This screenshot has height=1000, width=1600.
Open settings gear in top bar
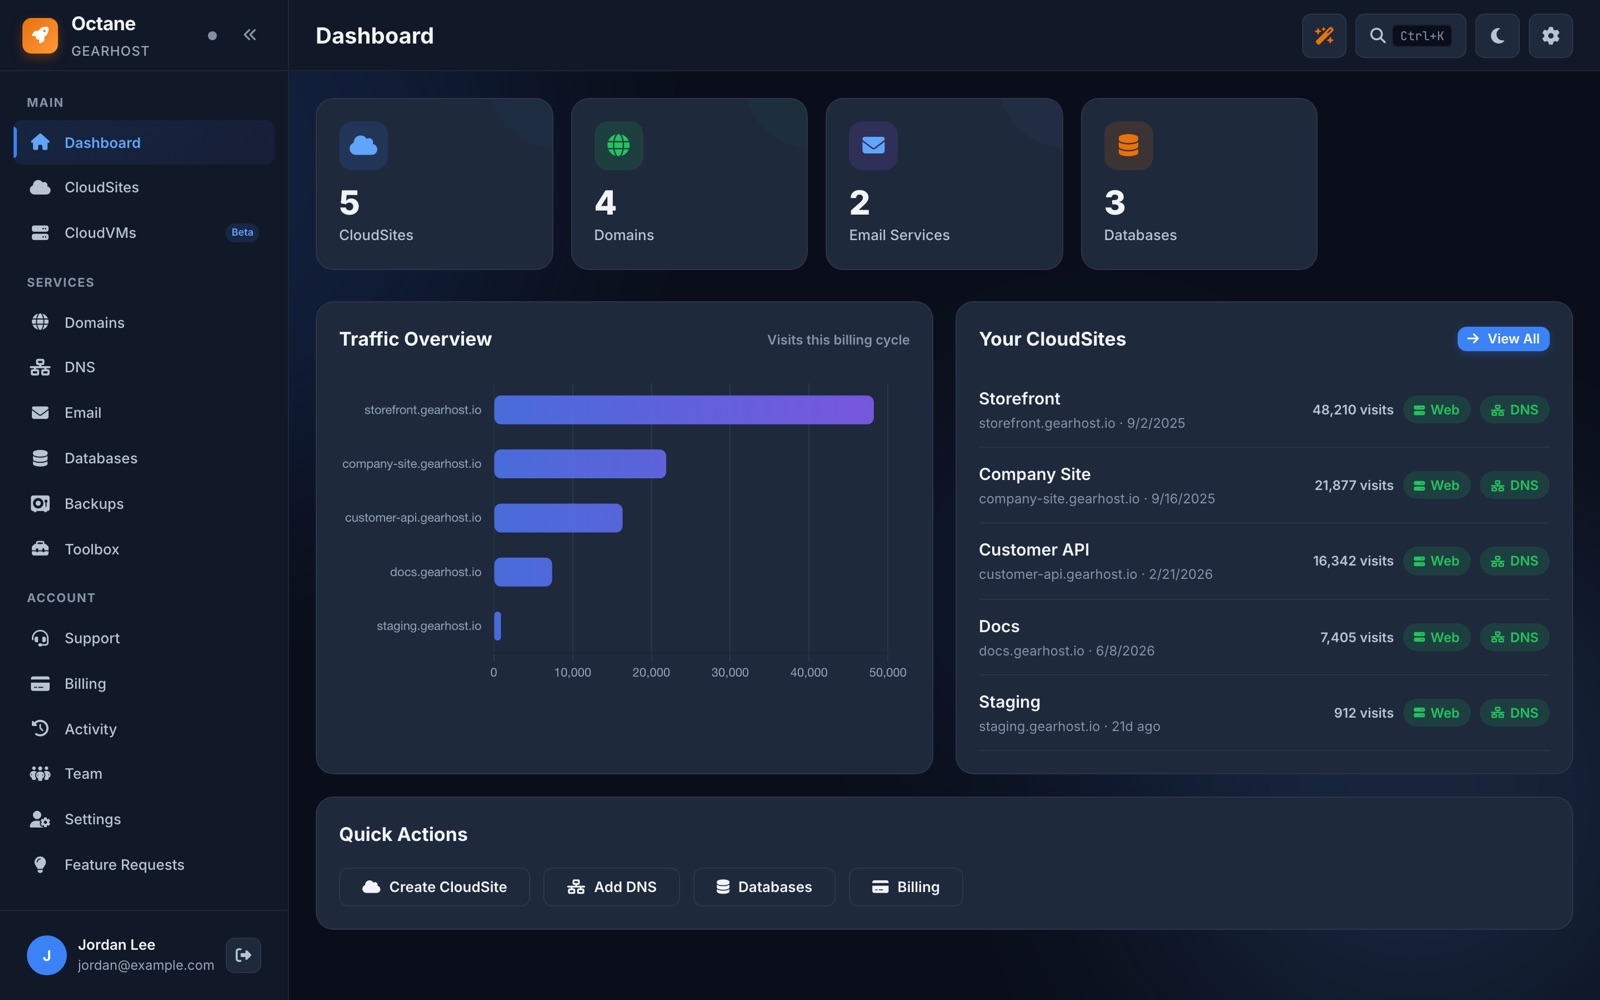[x=1550, y=36]
